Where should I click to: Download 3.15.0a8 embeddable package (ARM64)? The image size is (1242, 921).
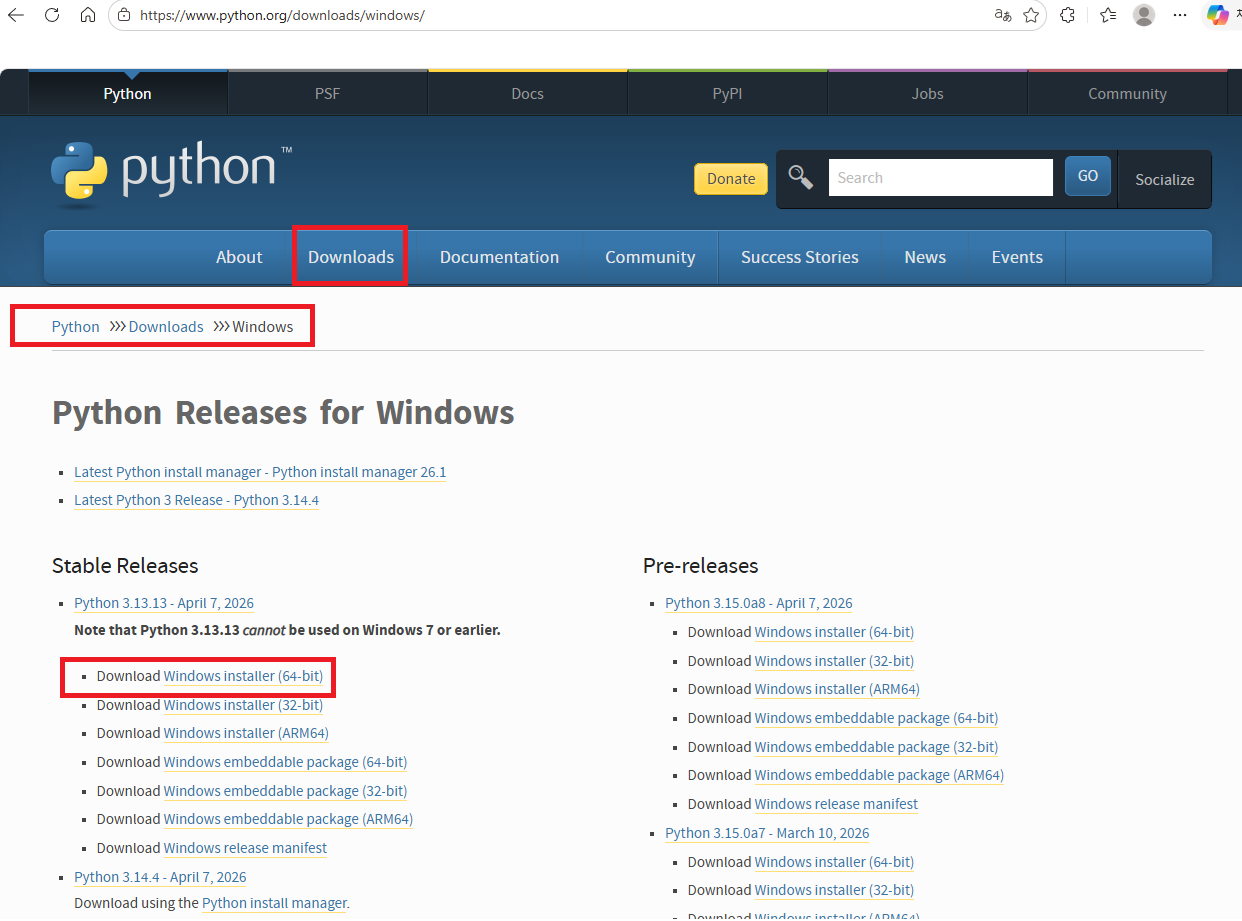point(879,775)
